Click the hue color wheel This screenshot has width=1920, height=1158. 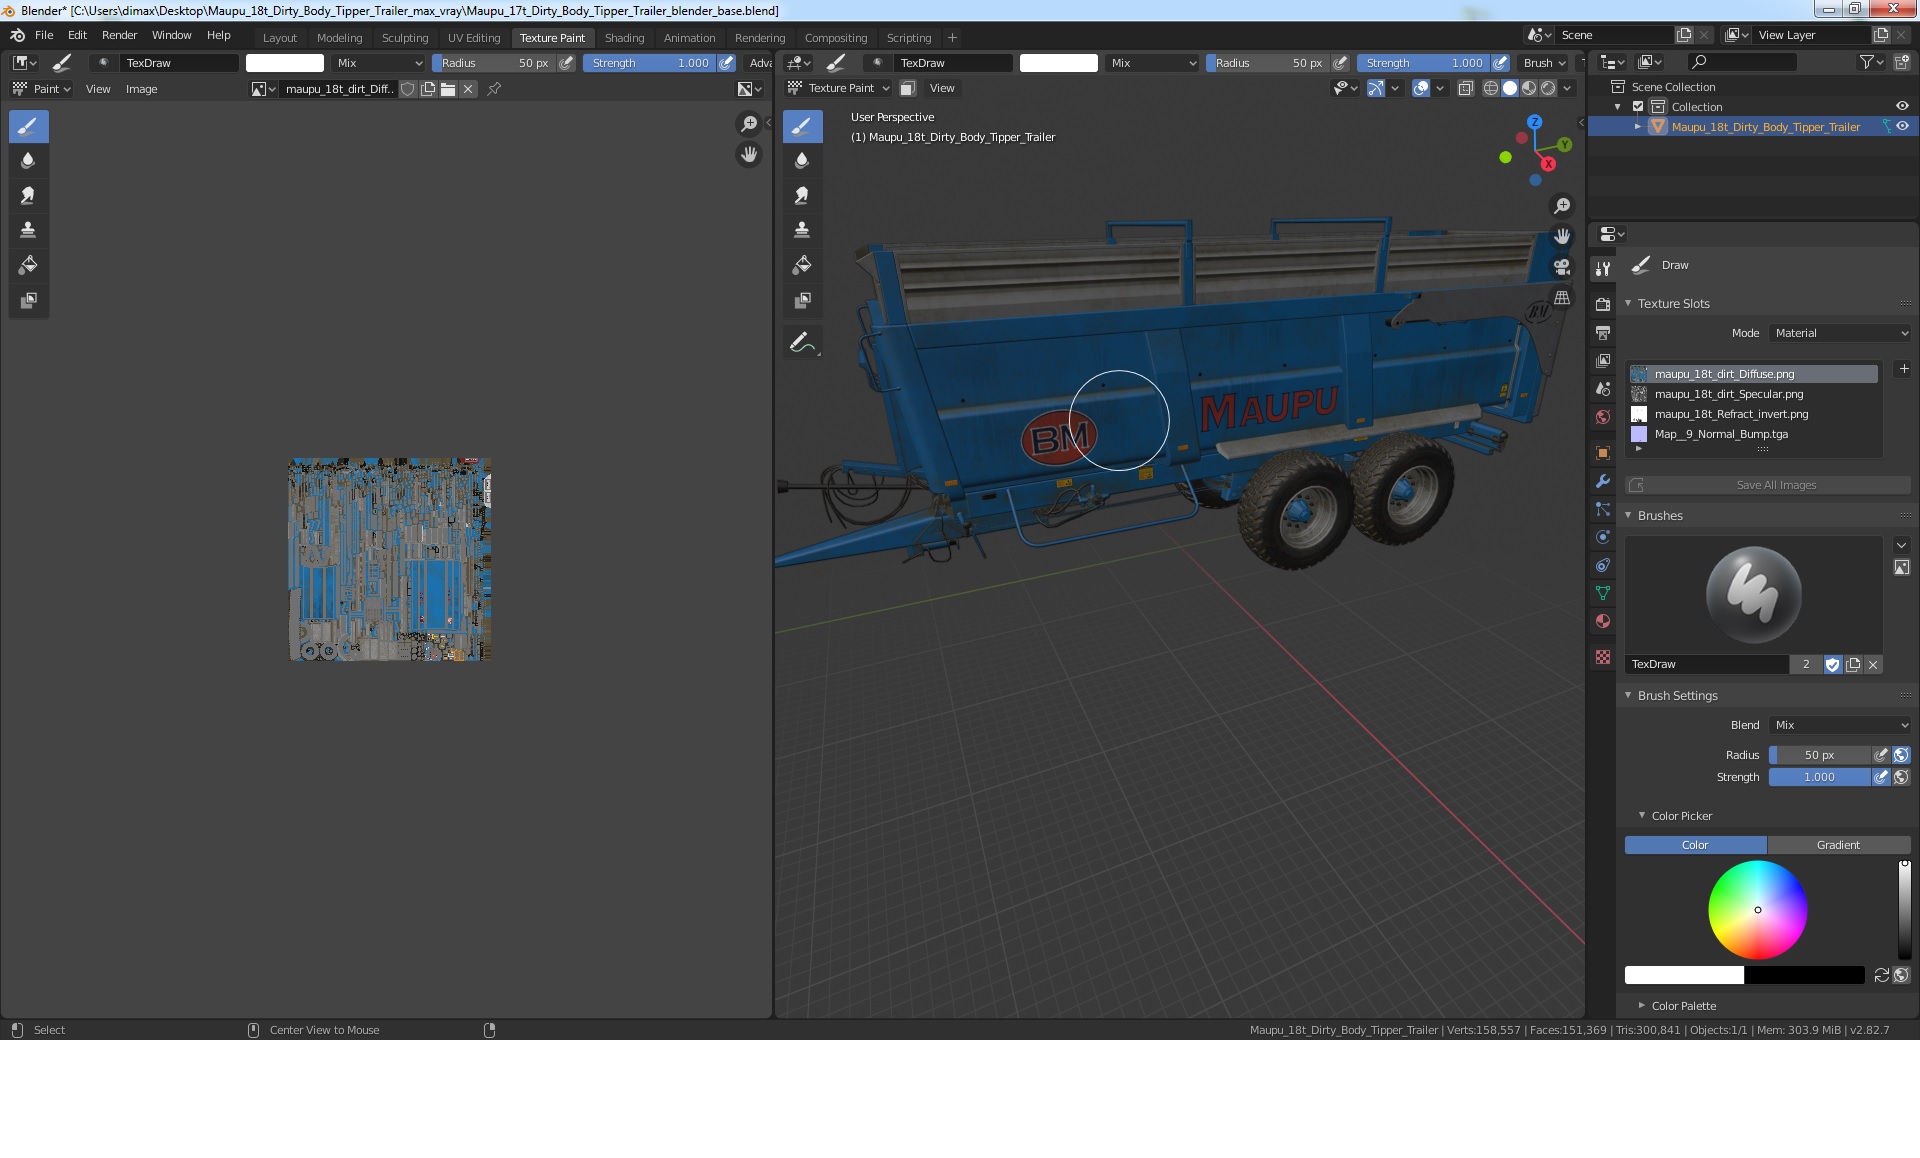pos(1757,910)
